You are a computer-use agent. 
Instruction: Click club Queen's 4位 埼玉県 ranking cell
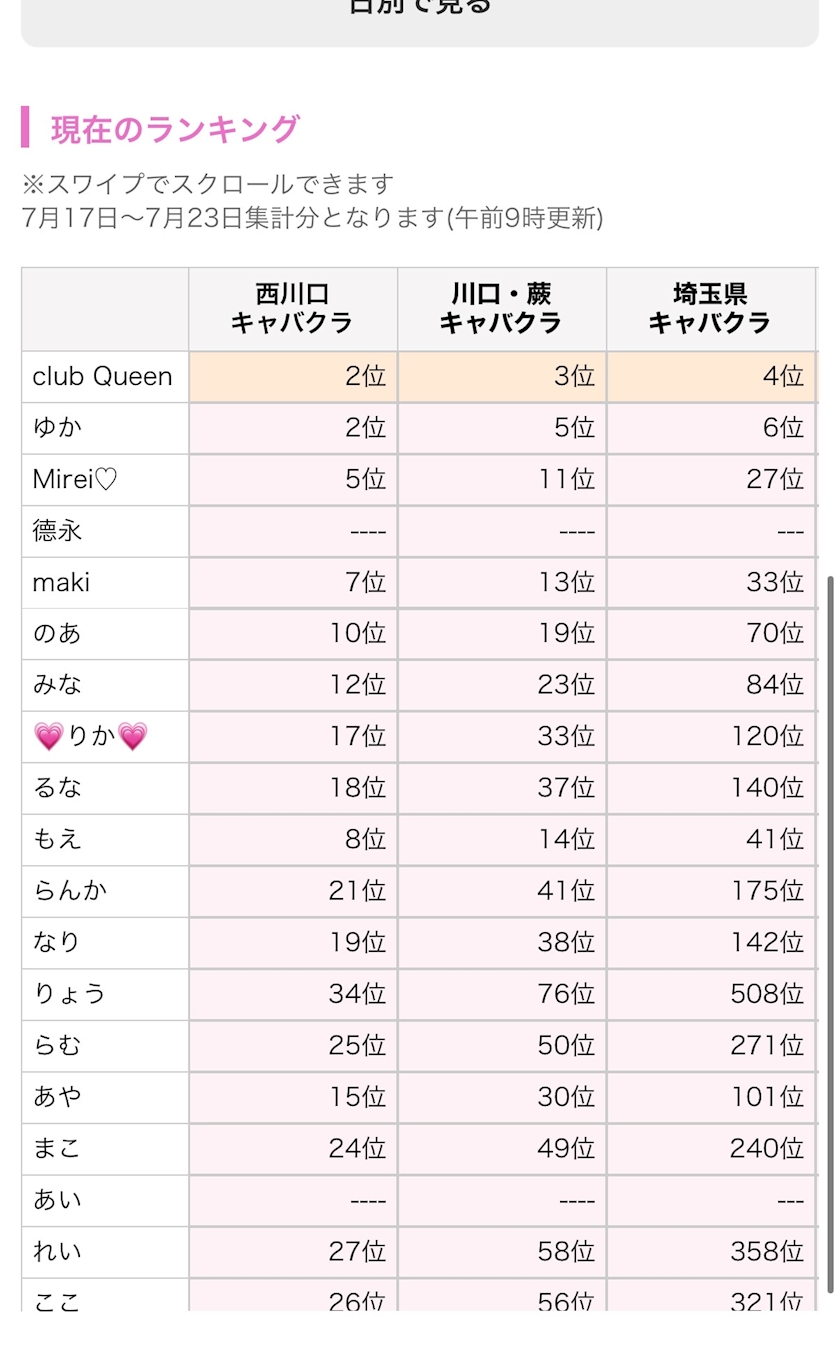[711, 377]
